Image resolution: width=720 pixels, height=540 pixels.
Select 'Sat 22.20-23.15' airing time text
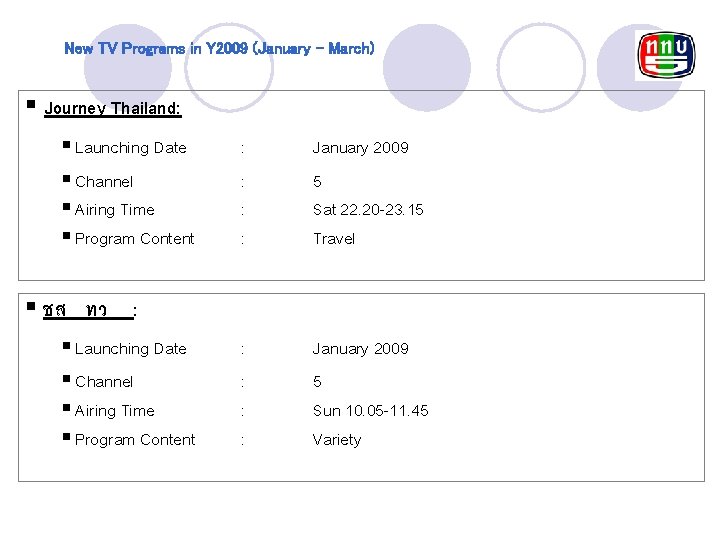[368, 210]
